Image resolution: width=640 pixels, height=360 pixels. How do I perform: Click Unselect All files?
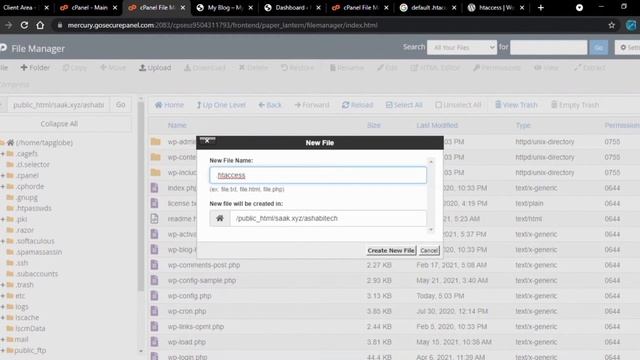[458, 105]
